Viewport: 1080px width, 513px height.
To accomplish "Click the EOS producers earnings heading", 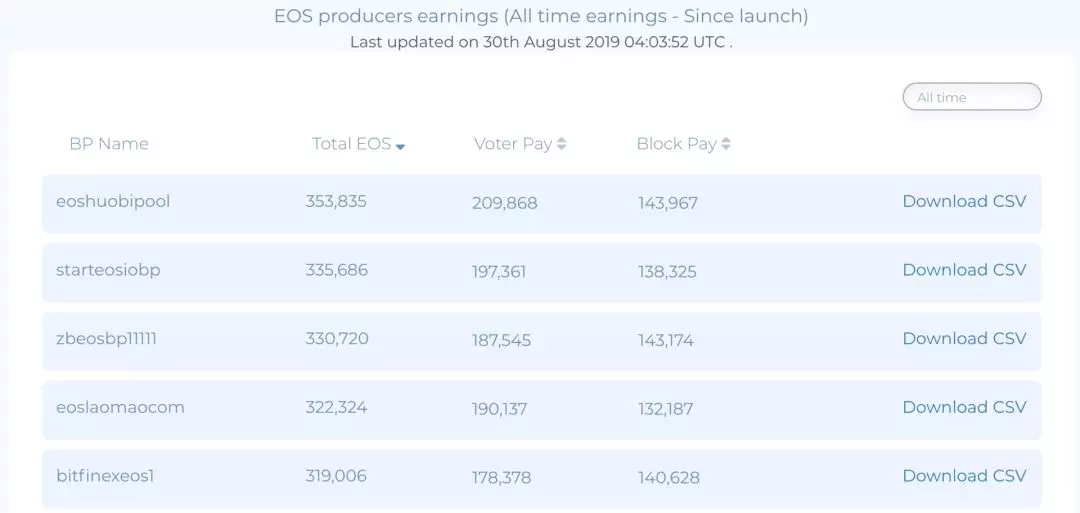I will 541,16.
